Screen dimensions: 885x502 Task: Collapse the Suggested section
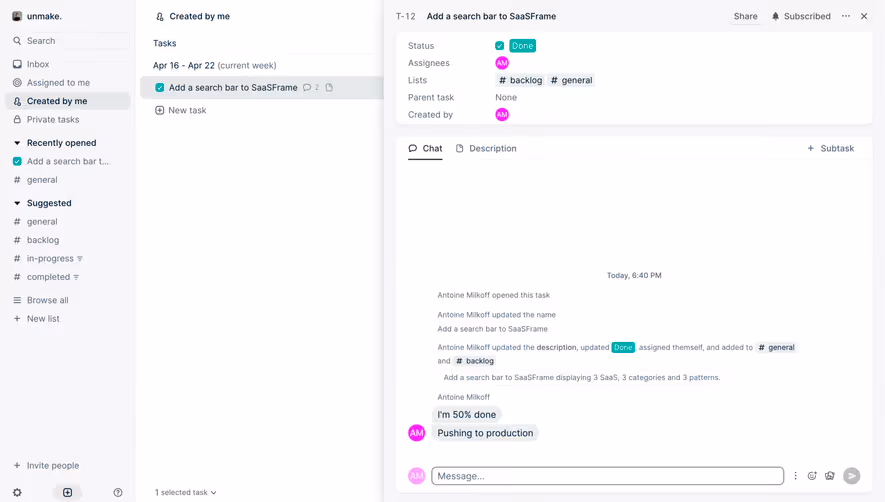17,203
